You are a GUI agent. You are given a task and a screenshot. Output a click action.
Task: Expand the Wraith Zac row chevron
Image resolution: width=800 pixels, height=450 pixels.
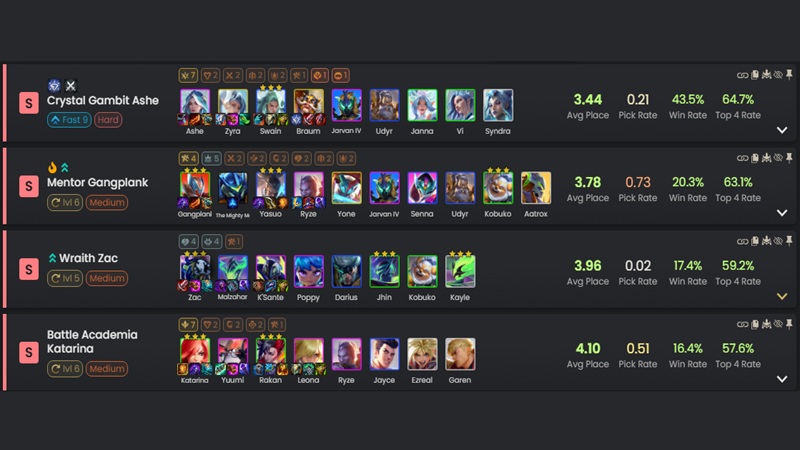(x=782, y=296)
